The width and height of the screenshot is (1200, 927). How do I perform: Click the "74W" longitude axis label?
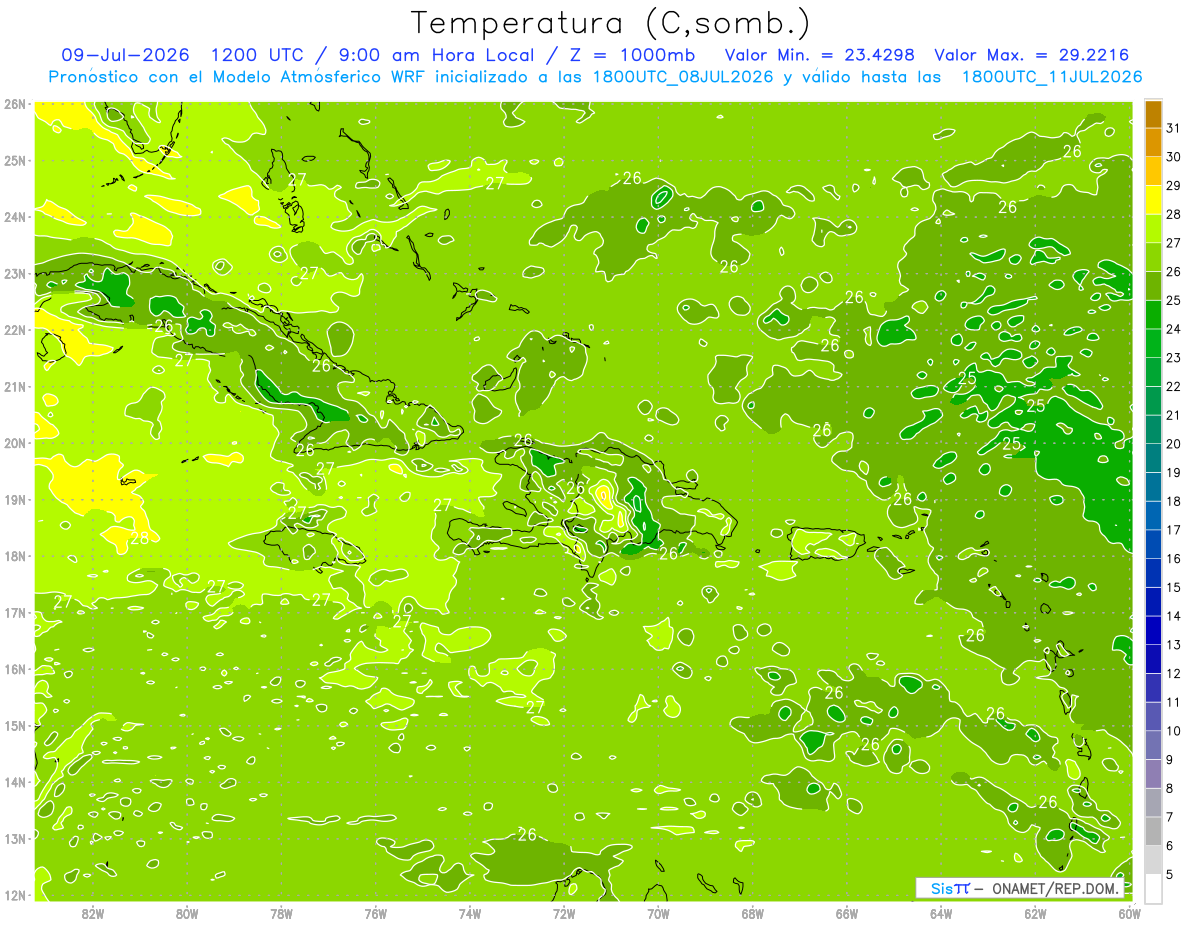(x=470, y=913)
